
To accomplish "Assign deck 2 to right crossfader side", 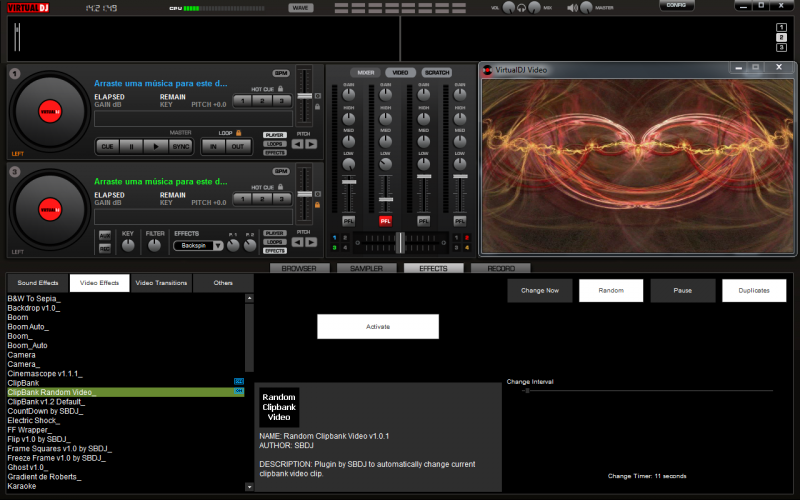I will tap(466, 238).
